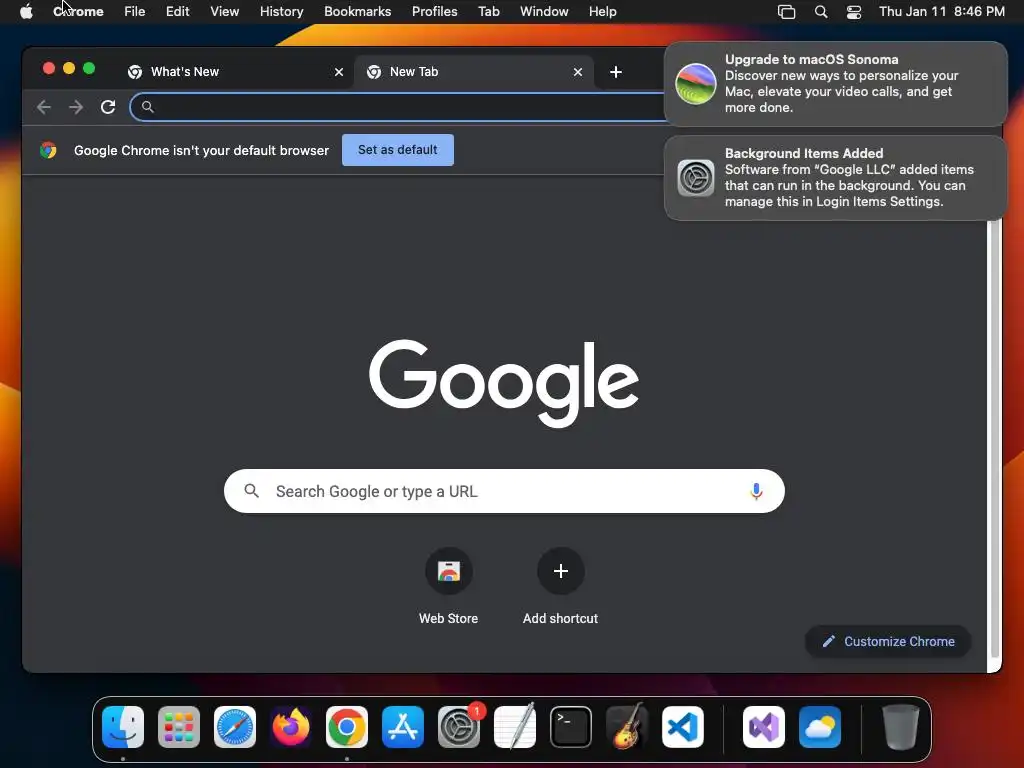Open Visual Studio Code from the Dock
The height and width of the screenshot is (768, 1024).
tap(683, 727)
